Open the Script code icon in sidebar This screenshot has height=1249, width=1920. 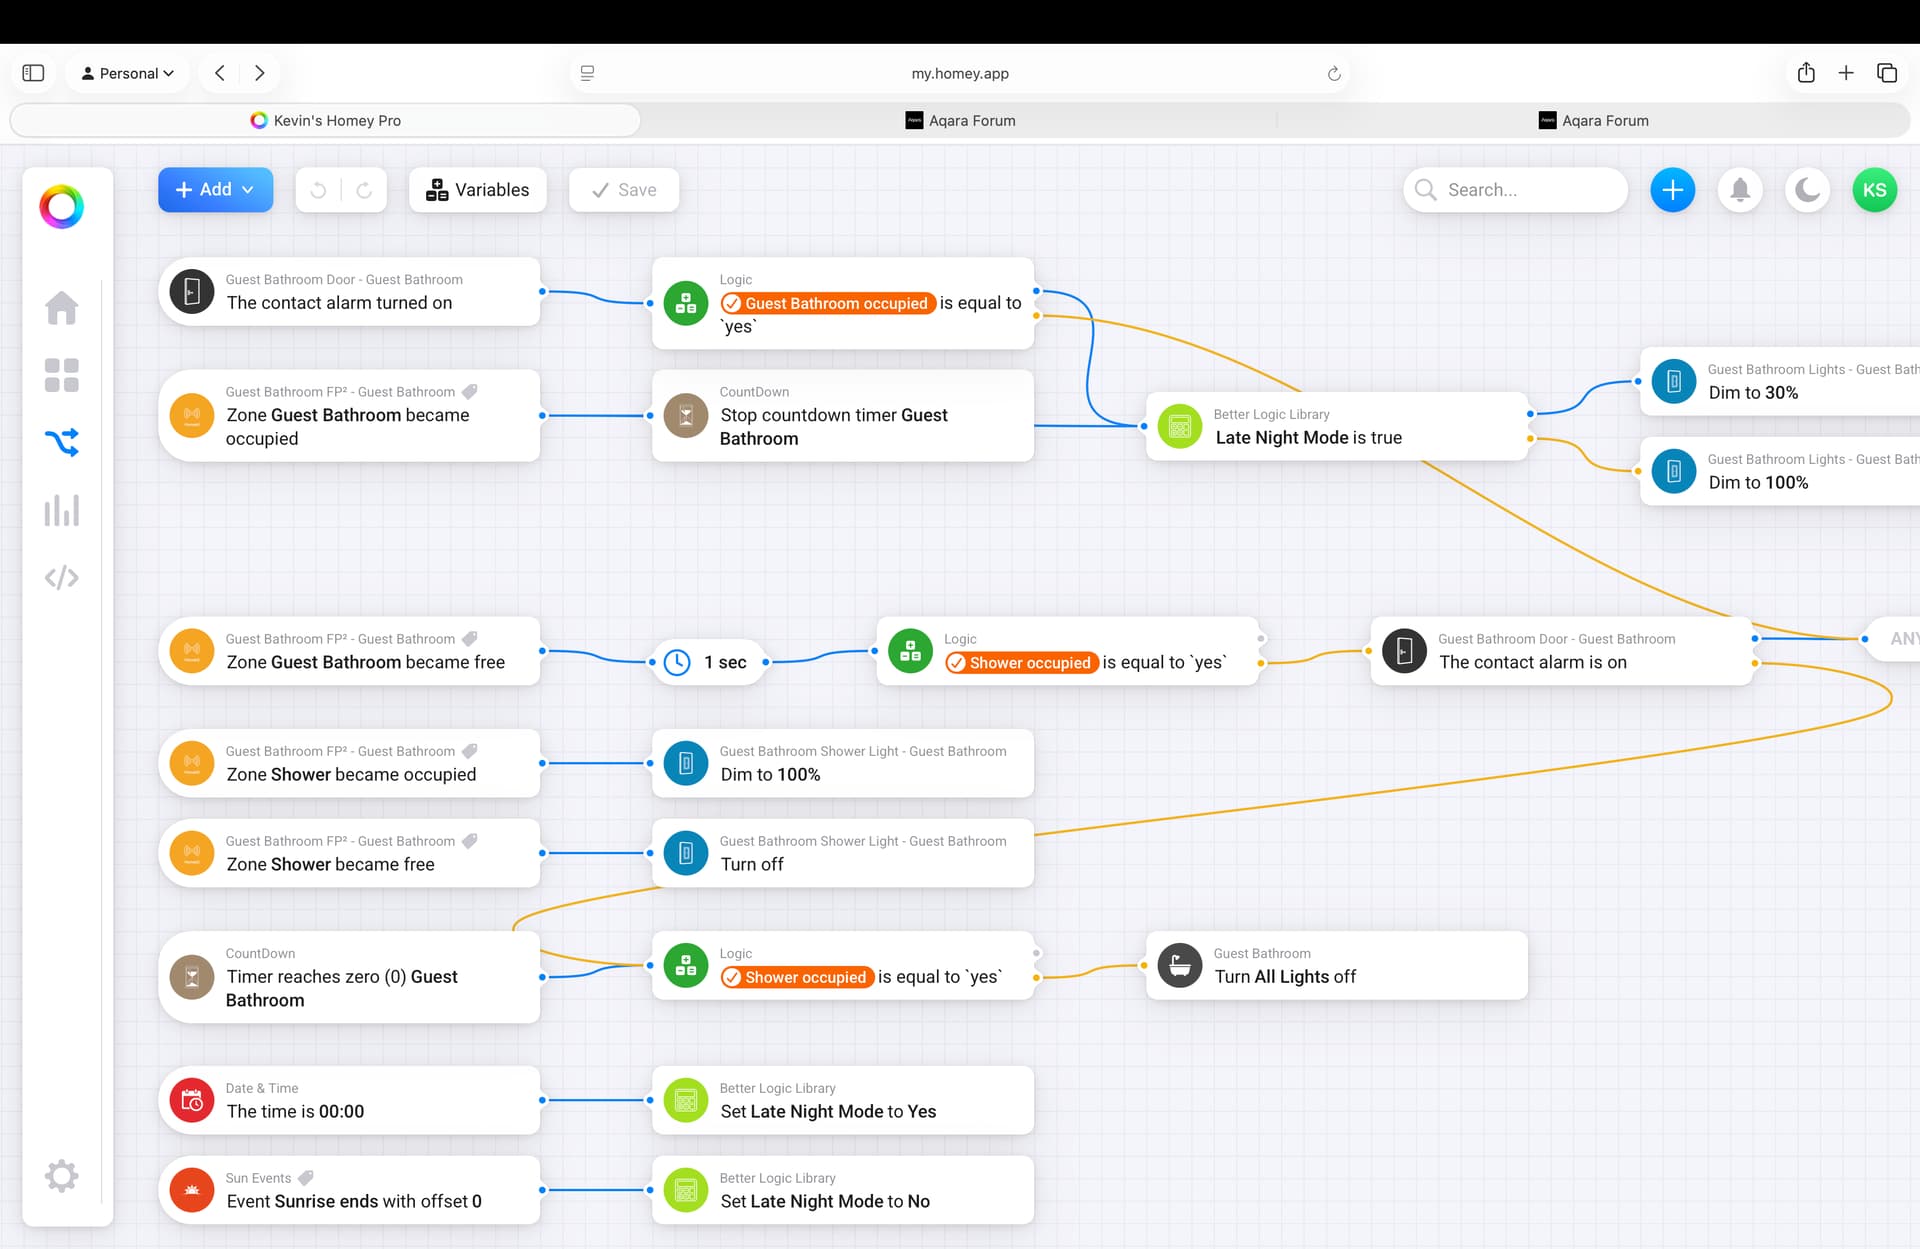61,577
